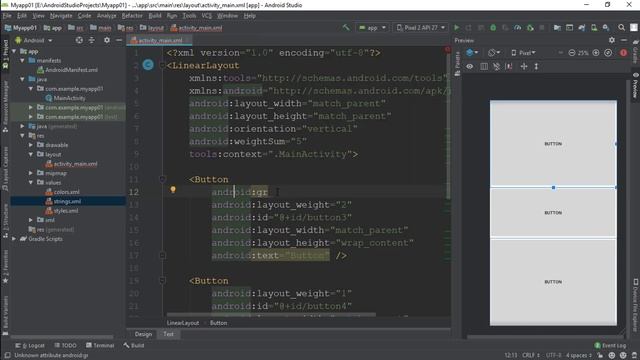Click the Project Structure folder icon in toolbar
Viewport: 640px width, 360px height.
[557, 28]
